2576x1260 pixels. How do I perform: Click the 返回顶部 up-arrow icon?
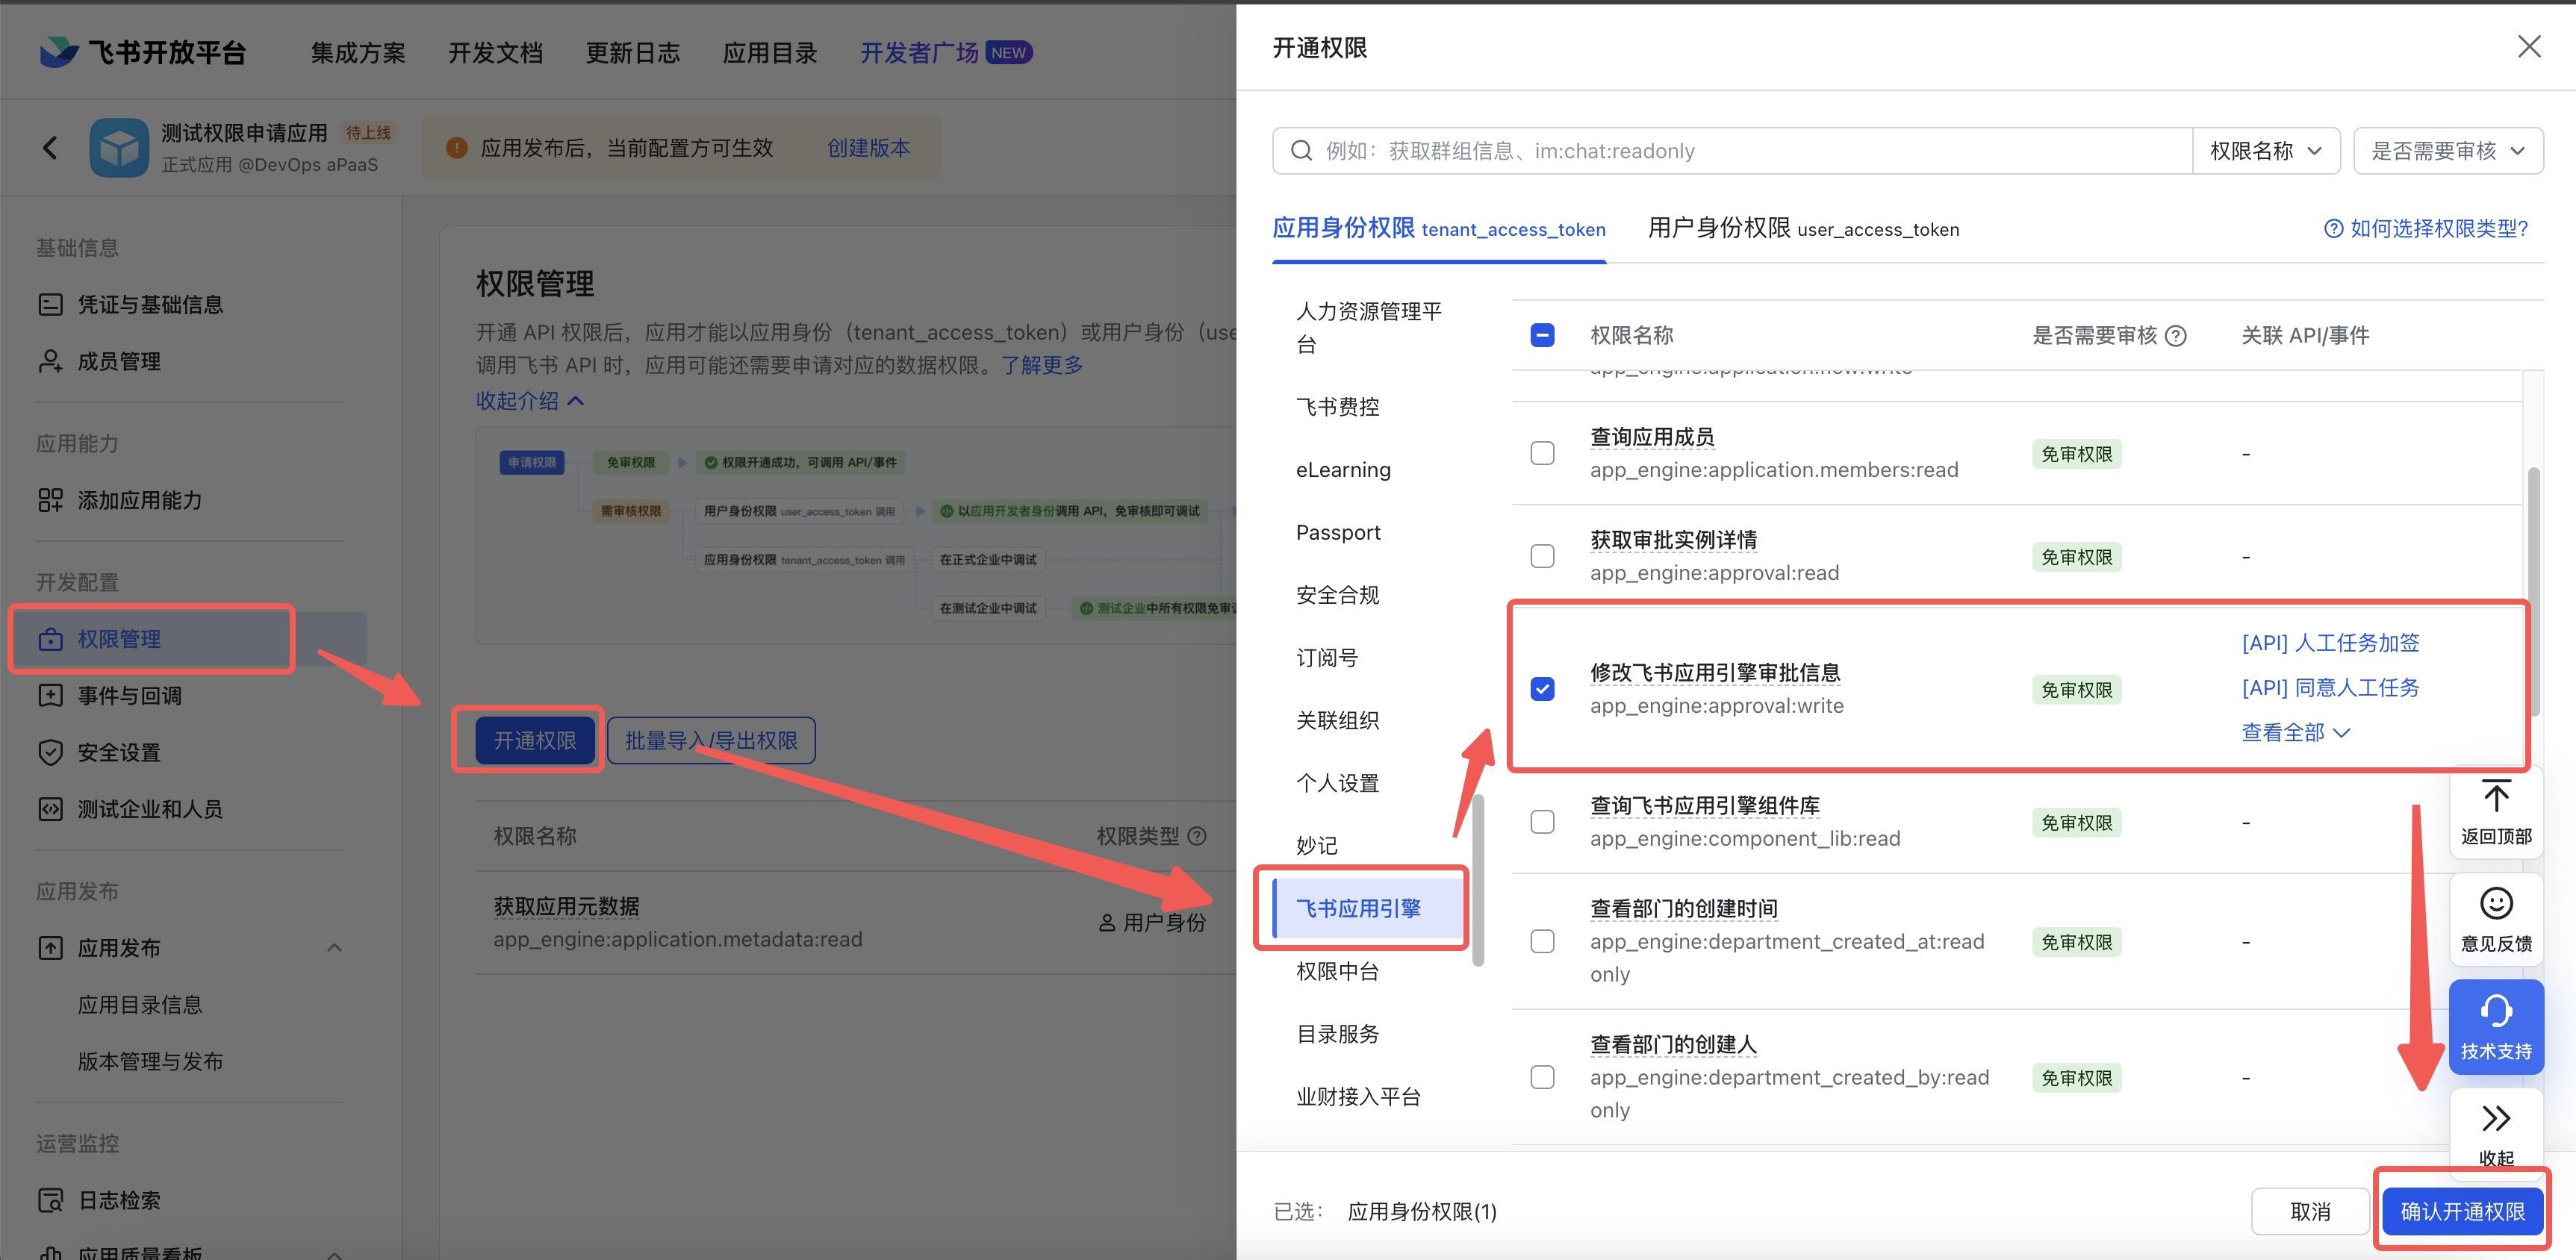click(x=2496, y=797)
